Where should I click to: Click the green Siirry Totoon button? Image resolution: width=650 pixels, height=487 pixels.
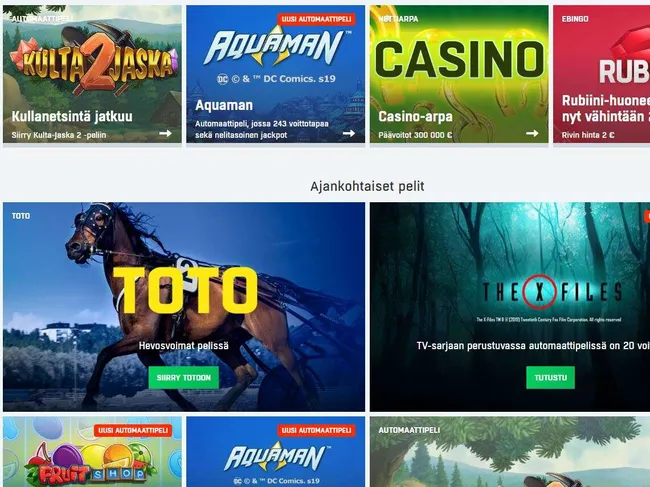pyautogui.click(x=184, y=378)
